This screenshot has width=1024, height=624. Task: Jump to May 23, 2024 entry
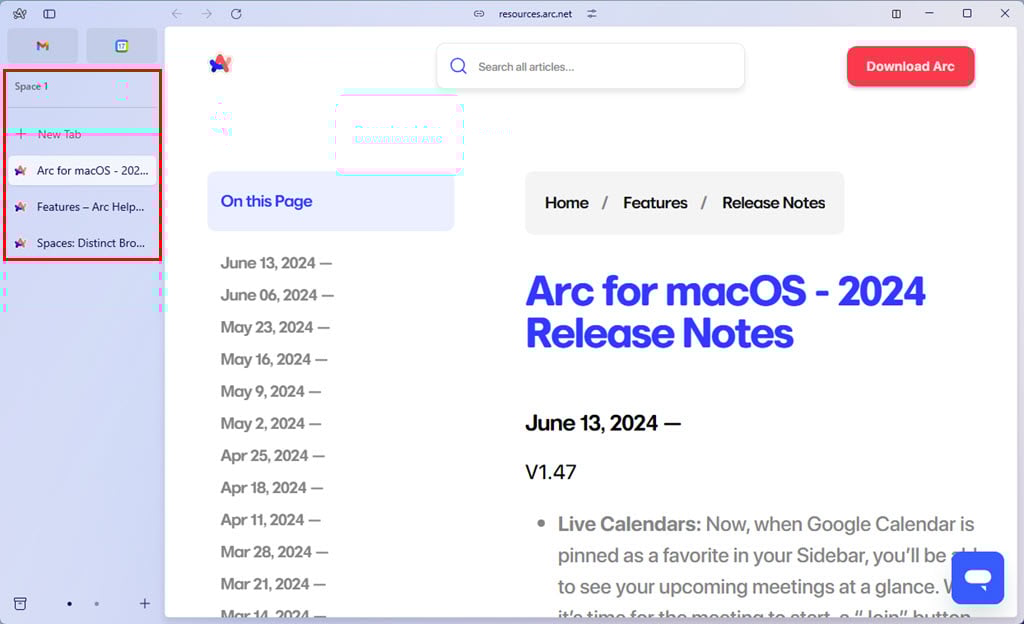tap(275, 327)
